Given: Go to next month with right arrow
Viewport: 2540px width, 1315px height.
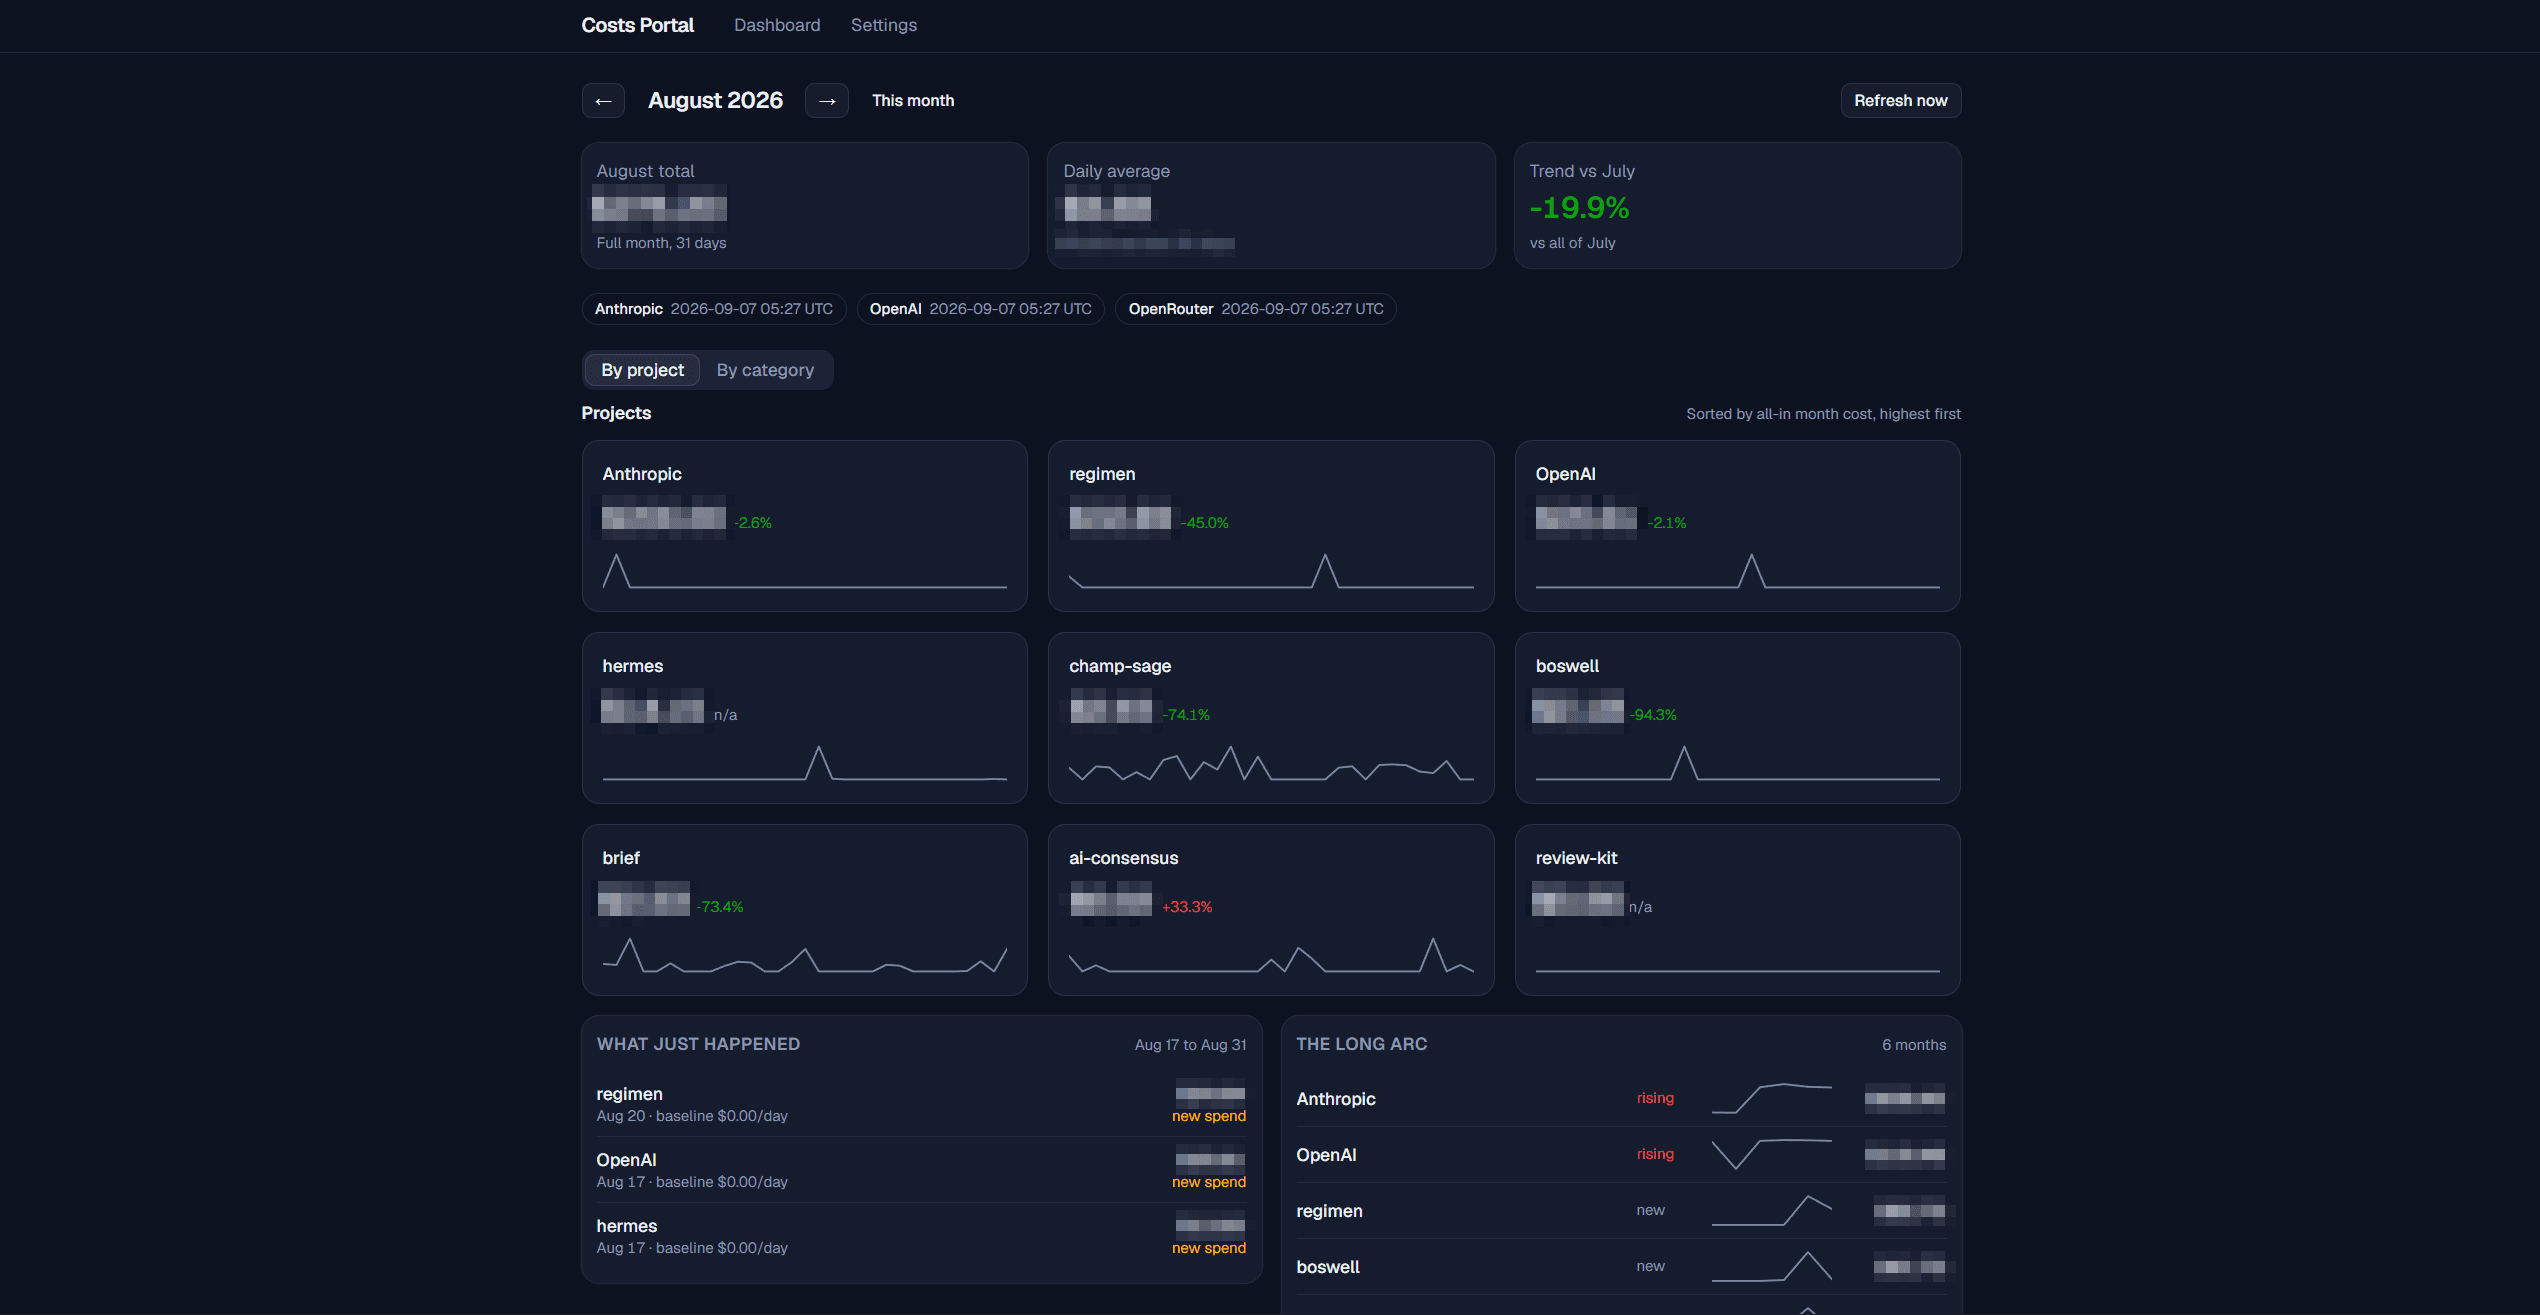Looking at the screenshot, I should (827, 101).
